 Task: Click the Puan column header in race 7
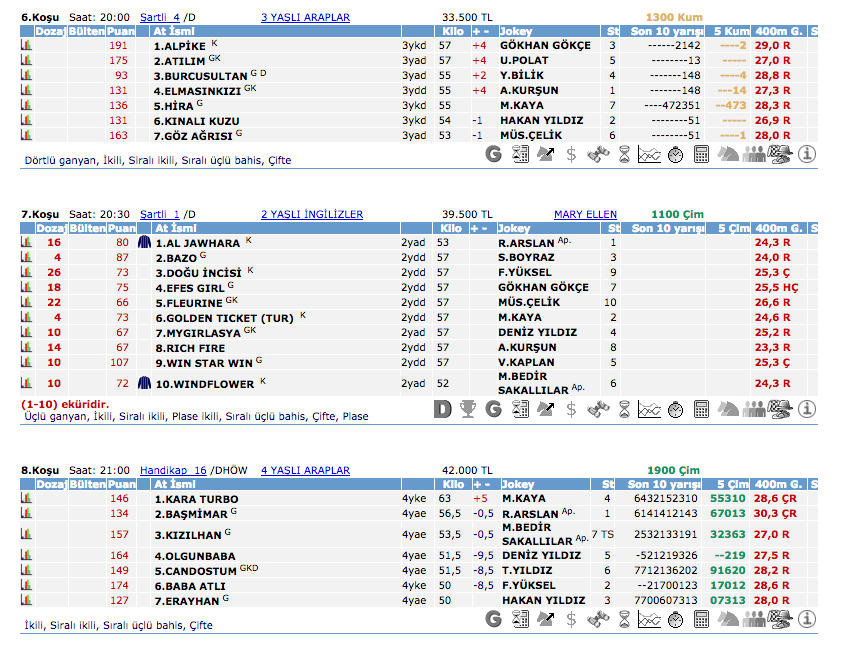click(x=121, y=229)
